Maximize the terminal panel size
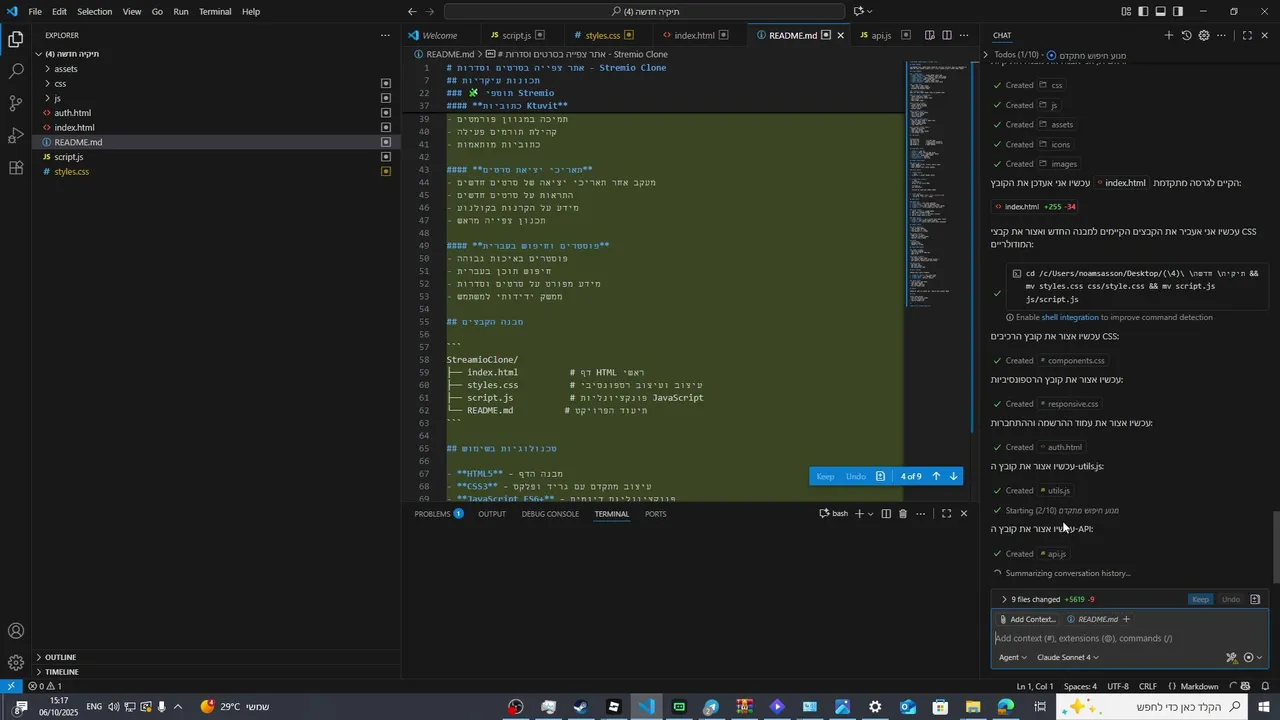Image resolution: width=1280 pixels, height=720 pixels. [x=946, y=514]
